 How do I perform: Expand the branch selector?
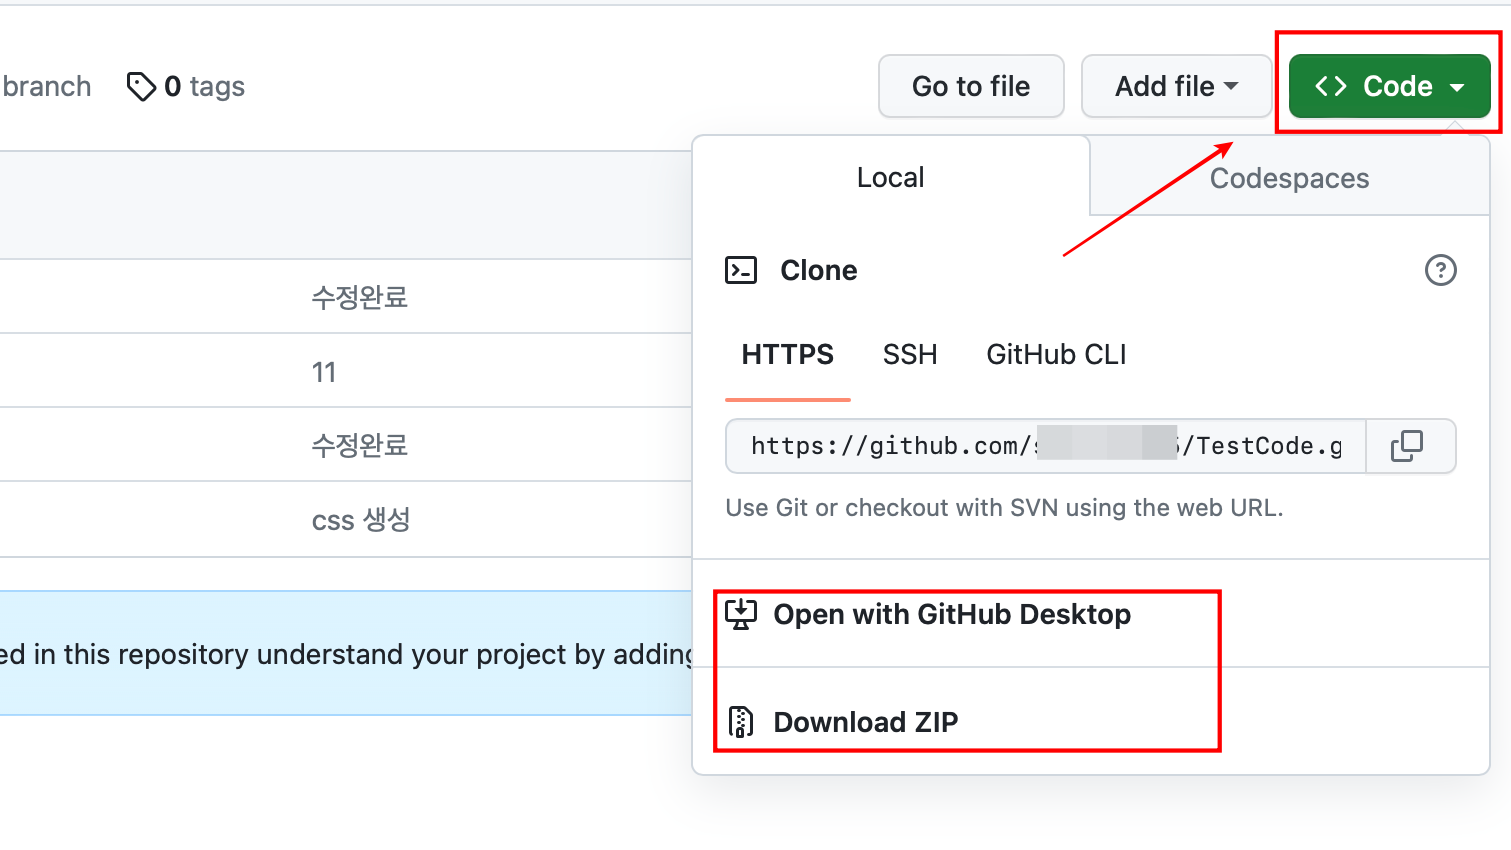click(45, 86)
